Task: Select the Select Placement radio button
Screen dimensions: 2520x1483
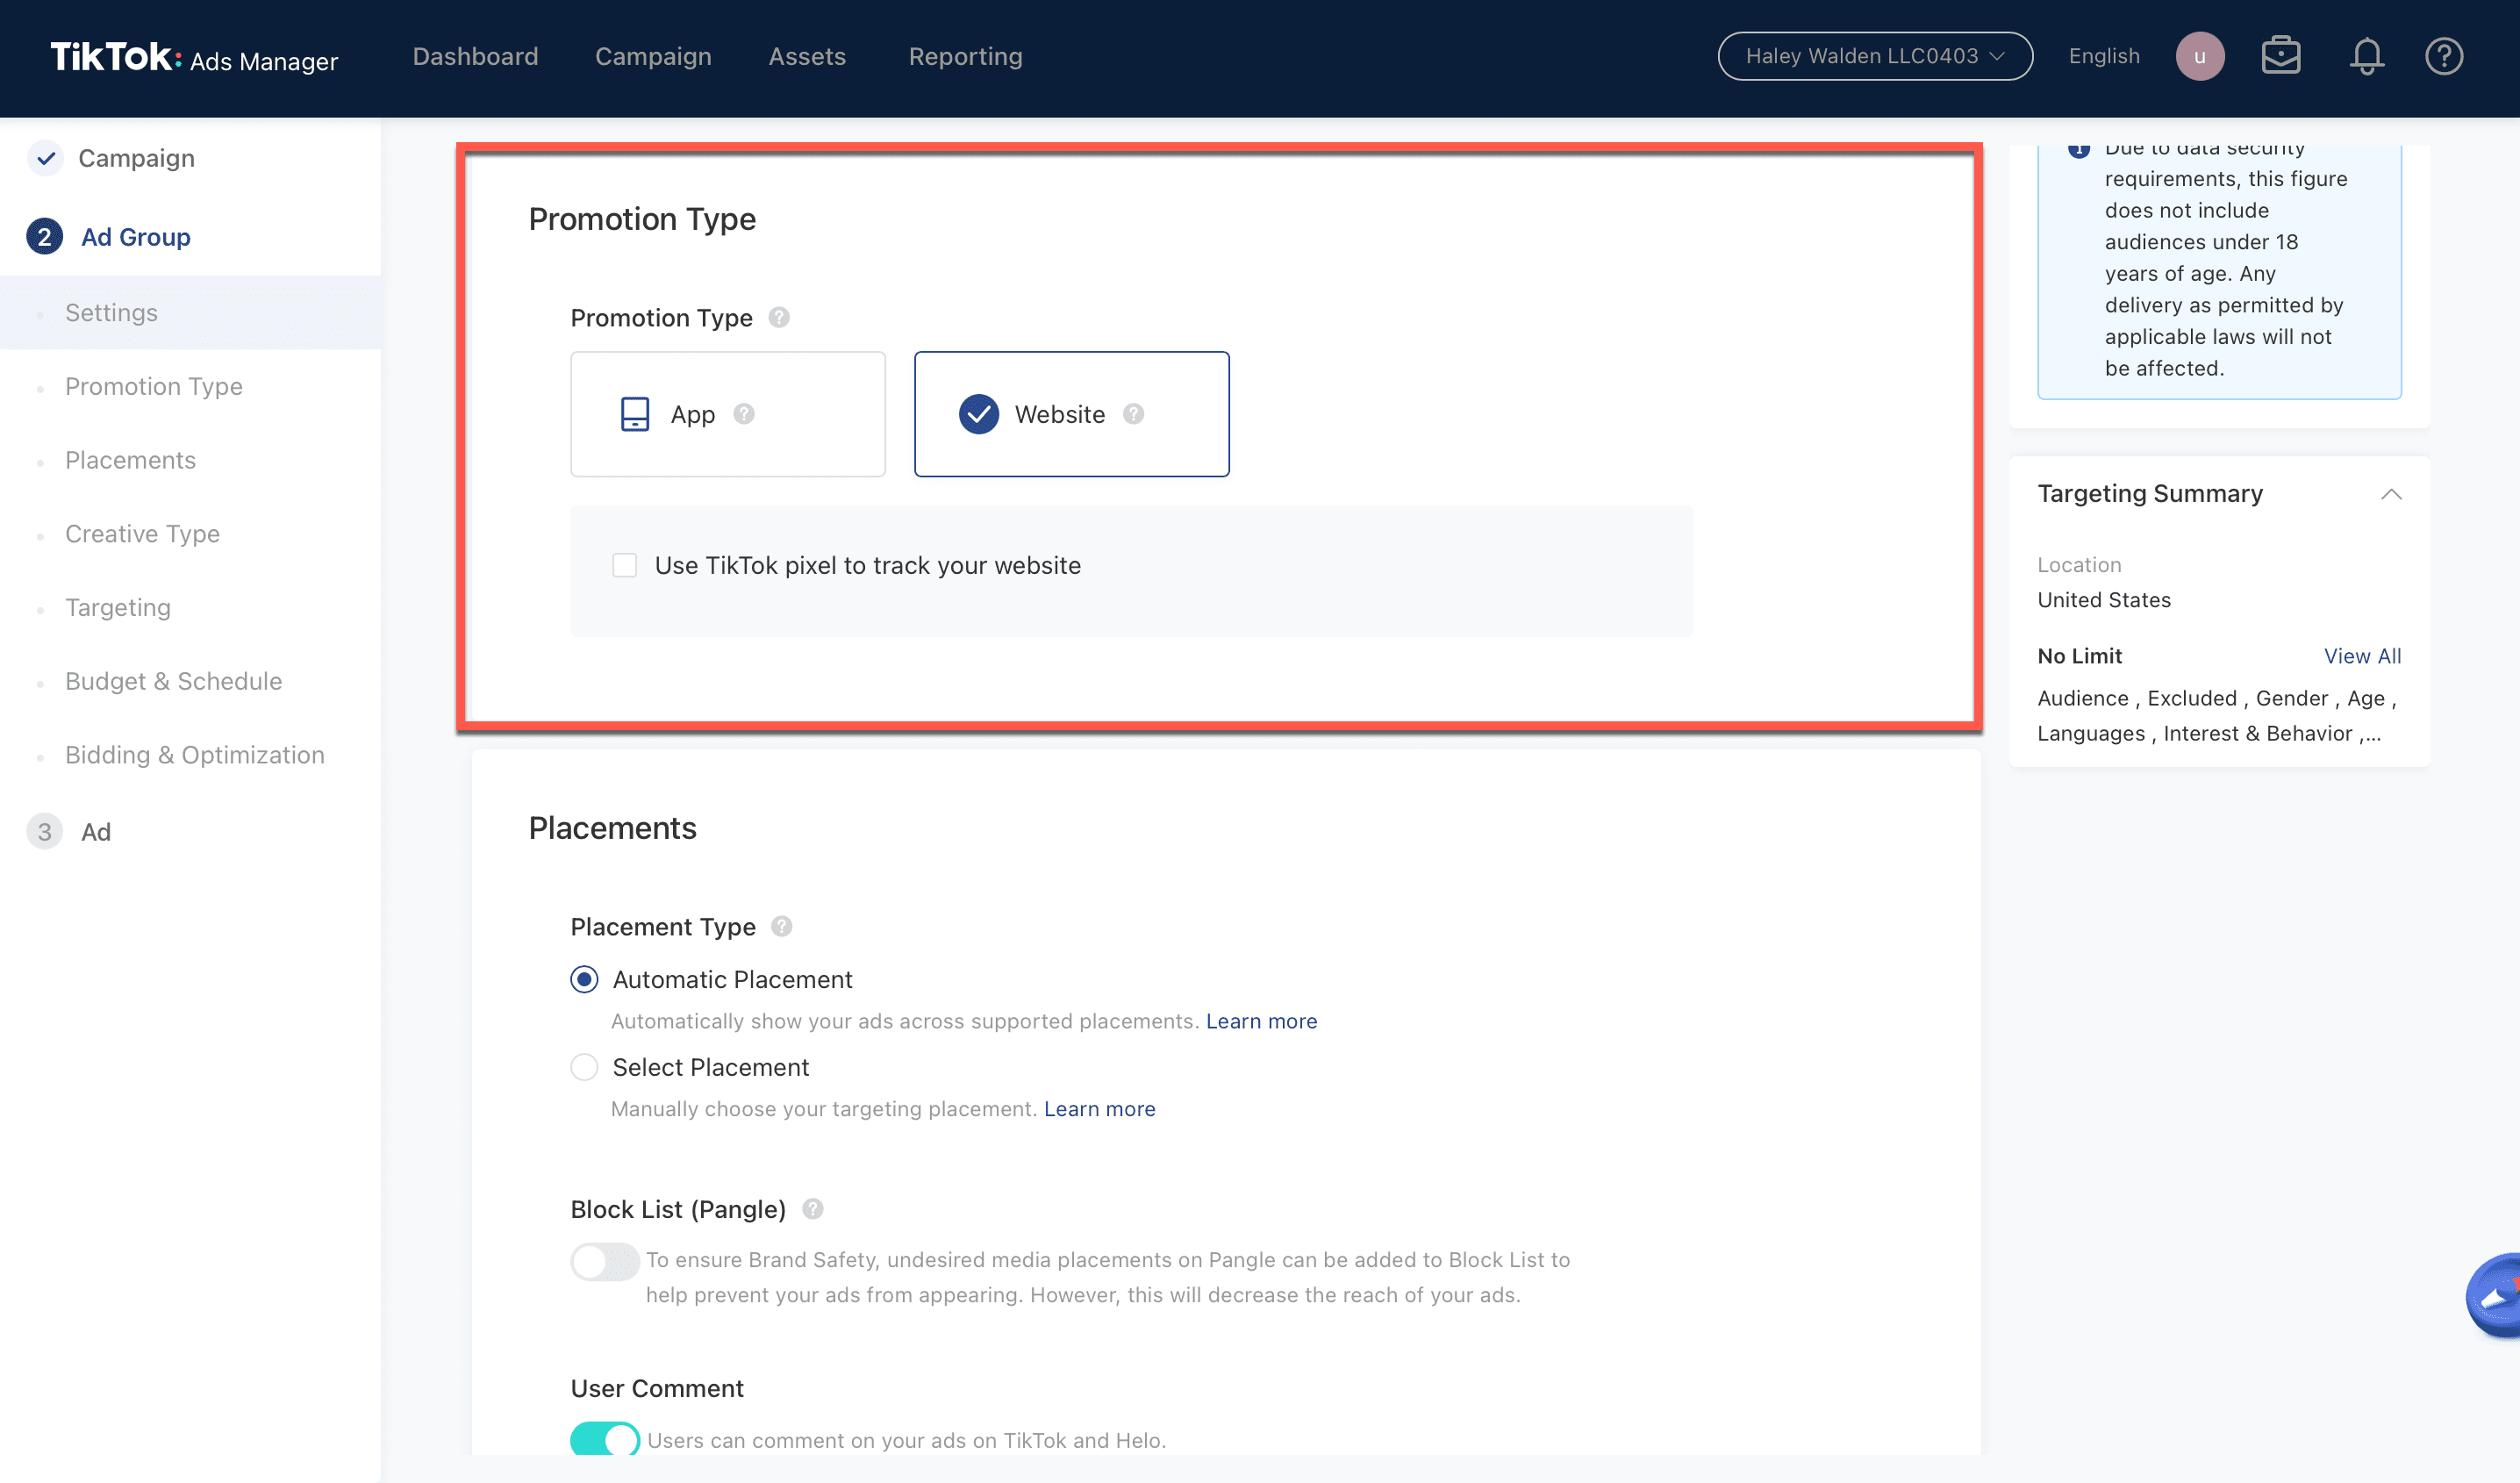Action: pyautogui.click(x=585, y=1067)
